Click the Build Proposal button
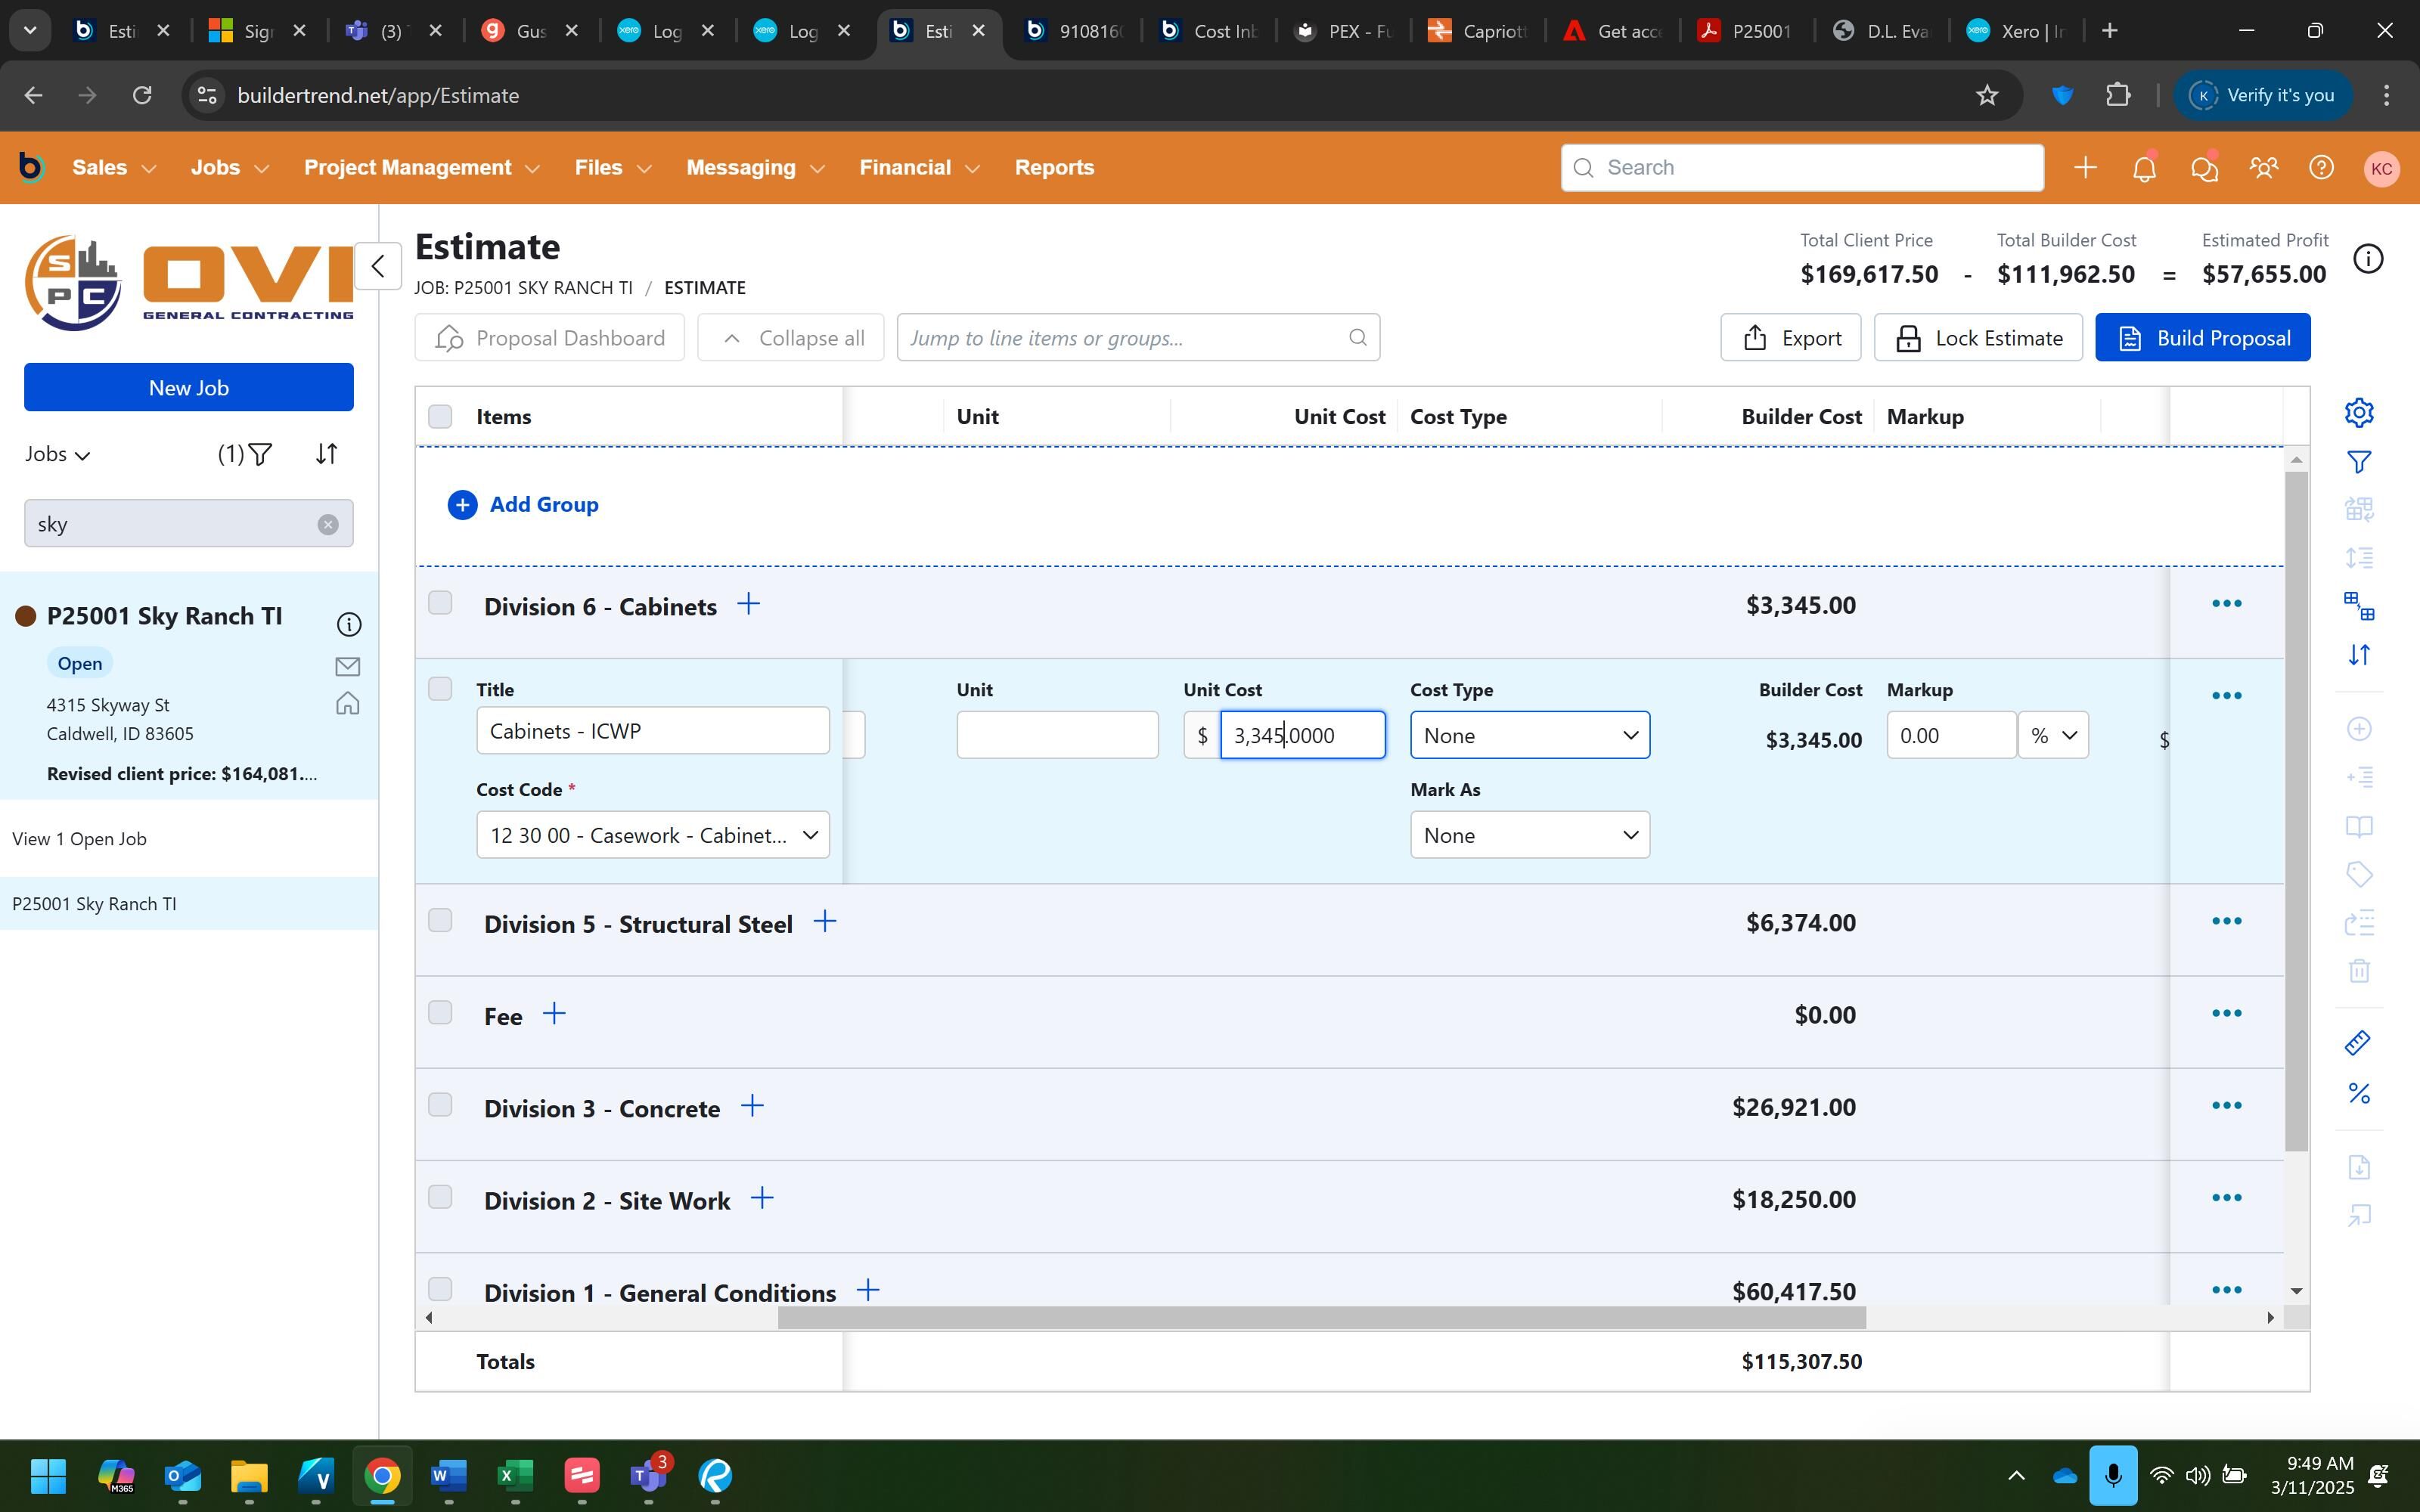The height and width of the screenshot is (1512, 2420). (x=2202, y=338)
